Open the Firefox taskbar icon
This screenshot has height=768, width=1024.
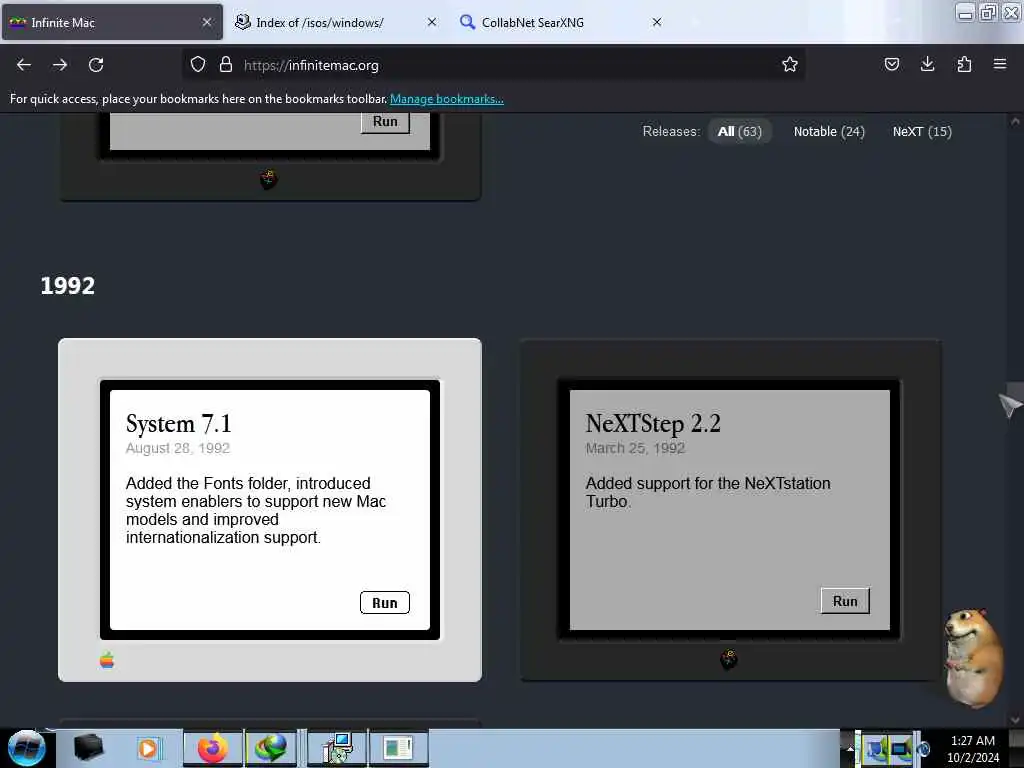pos(213,748)
